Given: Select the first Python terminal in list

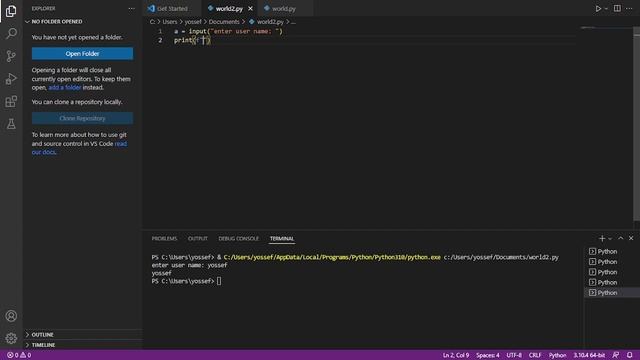Looking at the screenshot, I should coord(611,251).
